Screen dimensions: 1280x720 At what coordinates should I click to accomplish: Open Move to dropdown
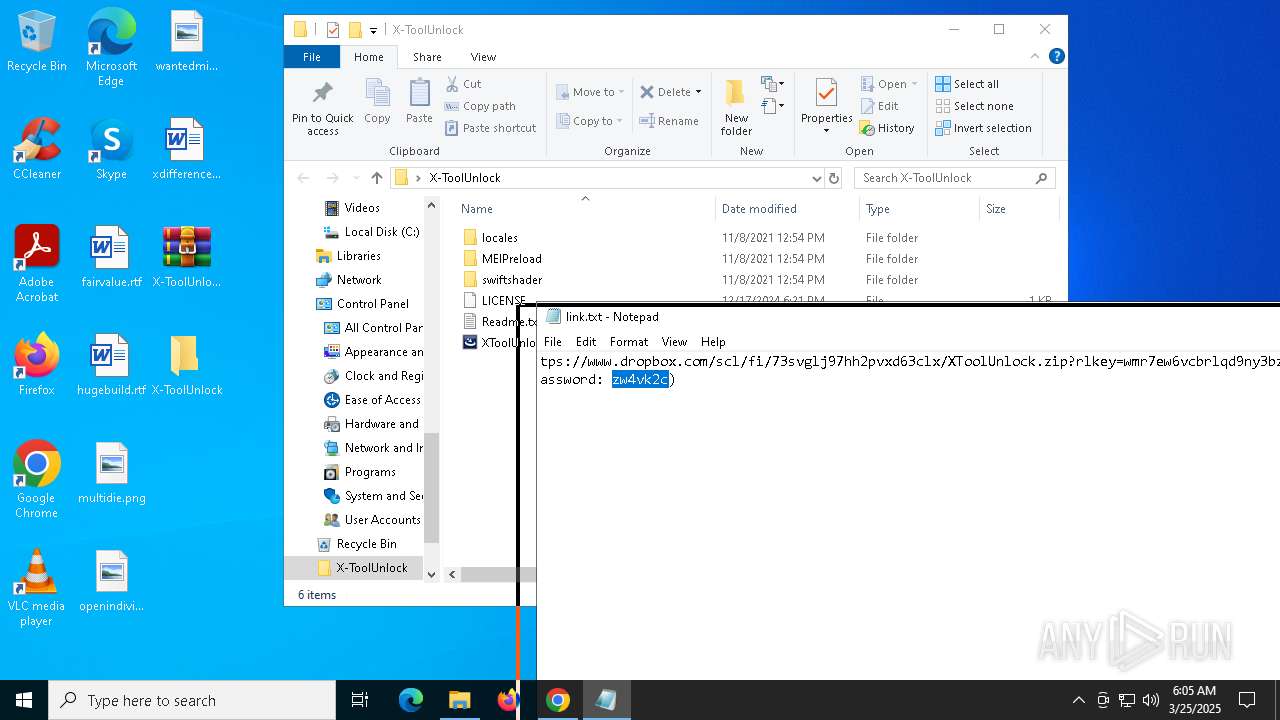[x=590, y=92]
